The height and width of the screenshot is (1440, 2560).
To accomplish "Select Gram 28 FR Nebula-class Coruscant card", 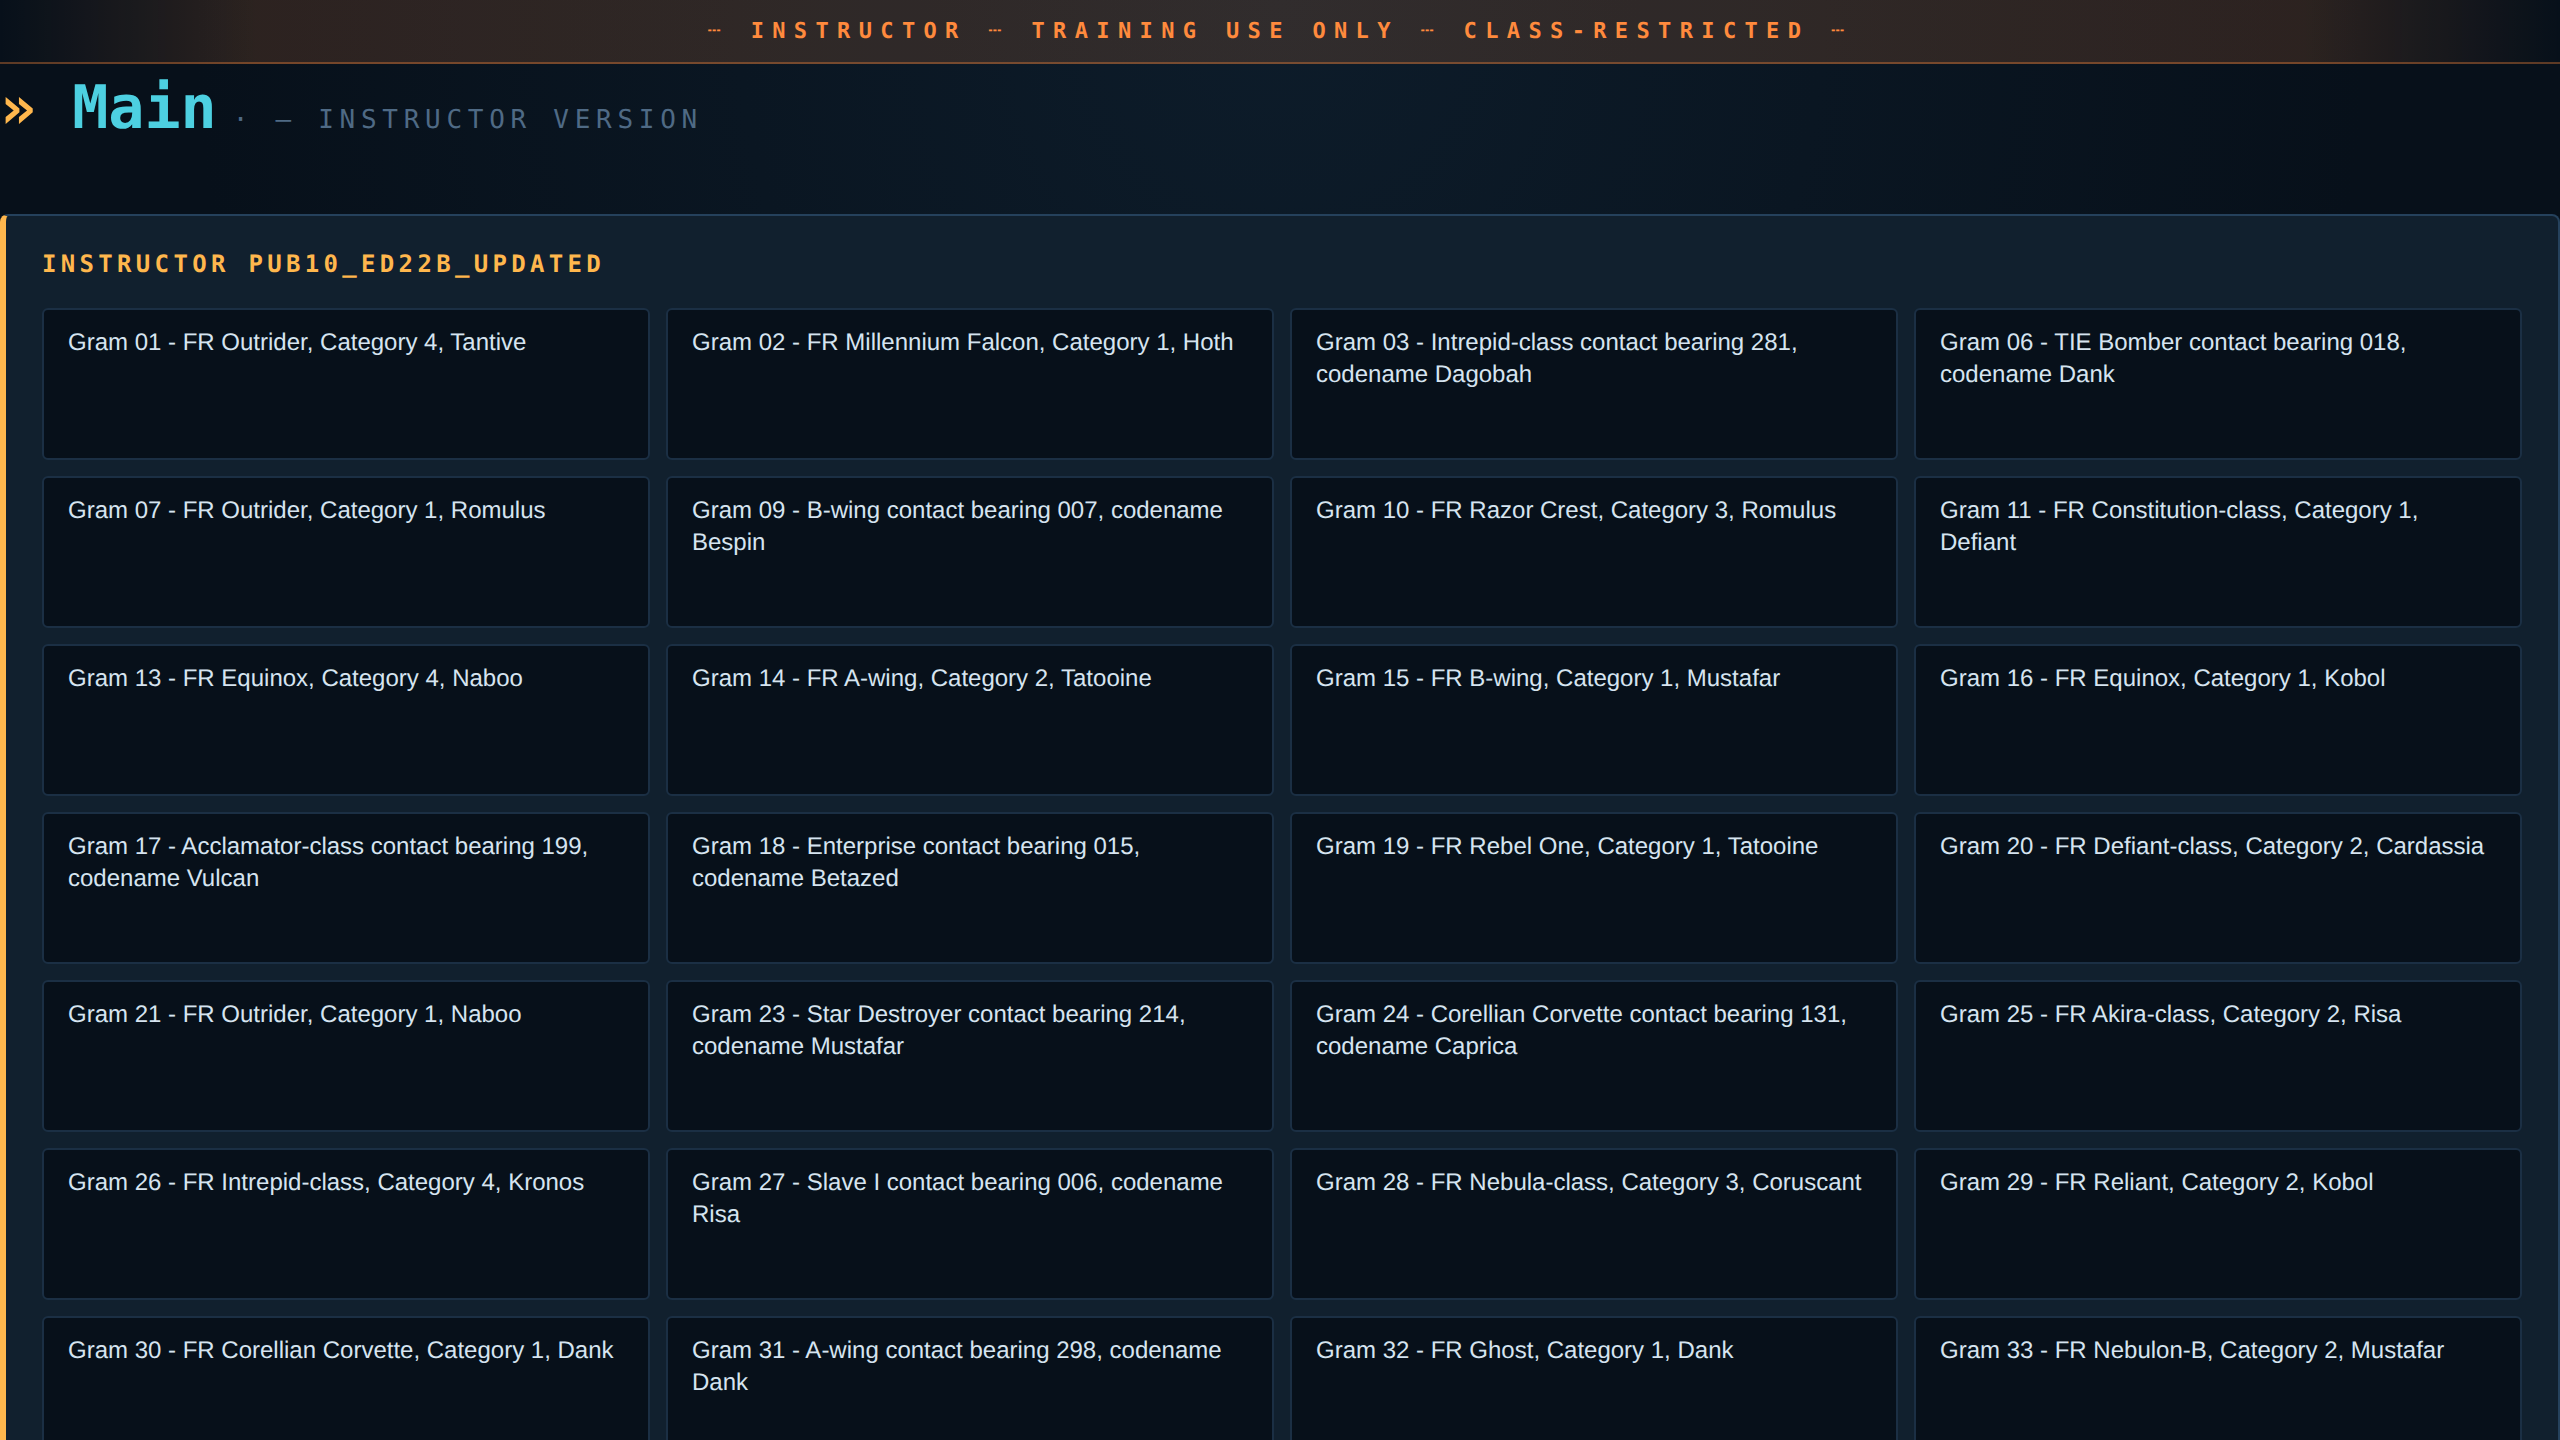I will coord(1594,1224).
